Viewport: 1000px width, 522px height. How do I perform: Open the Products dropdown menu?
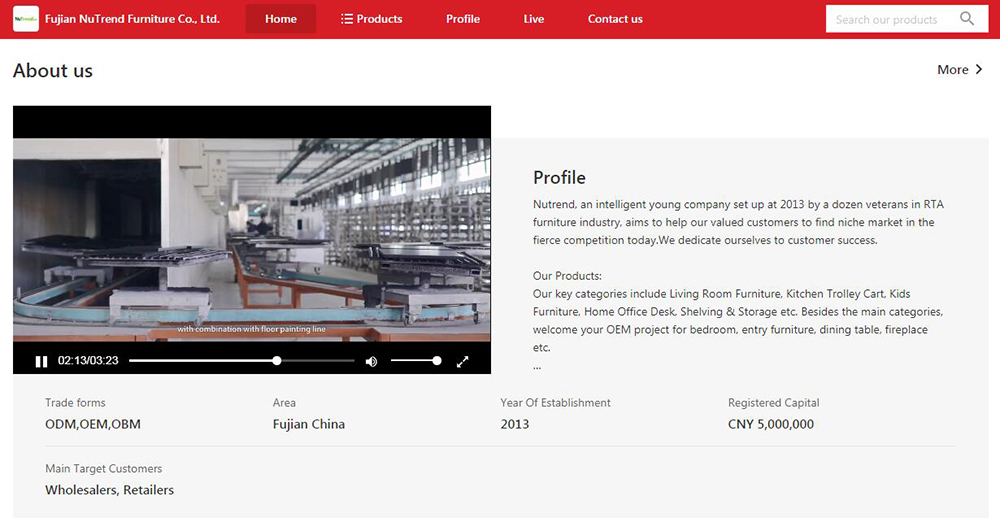click(x=372, y=19)
